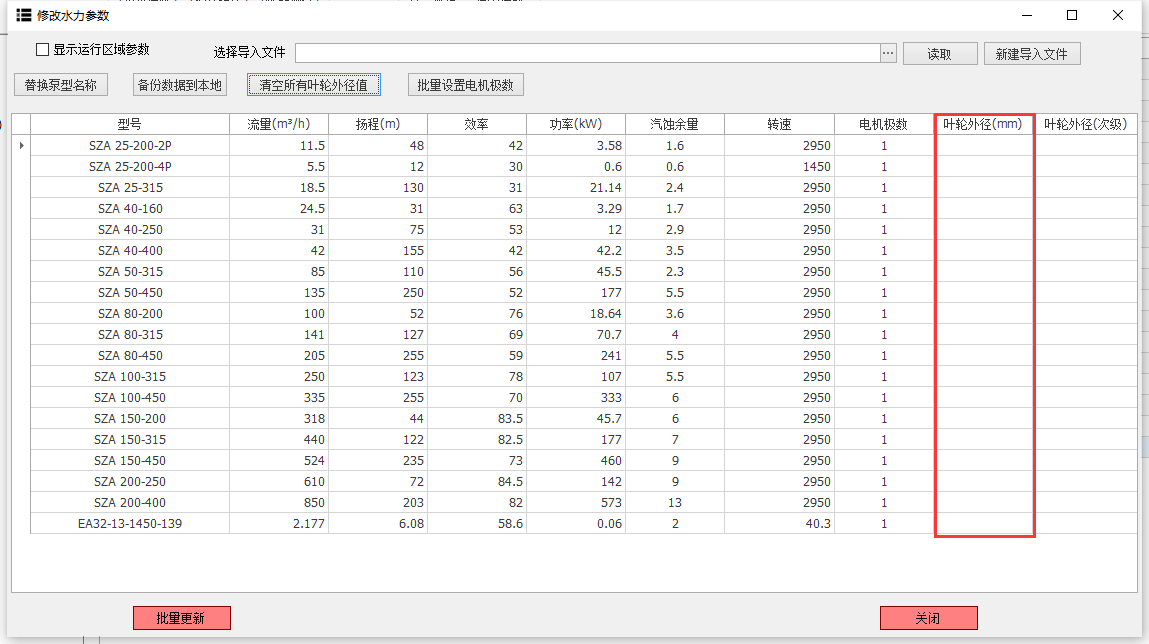Select the SZA 50-315 model cell
The image size is (1149, 644).
coord(130,272)
